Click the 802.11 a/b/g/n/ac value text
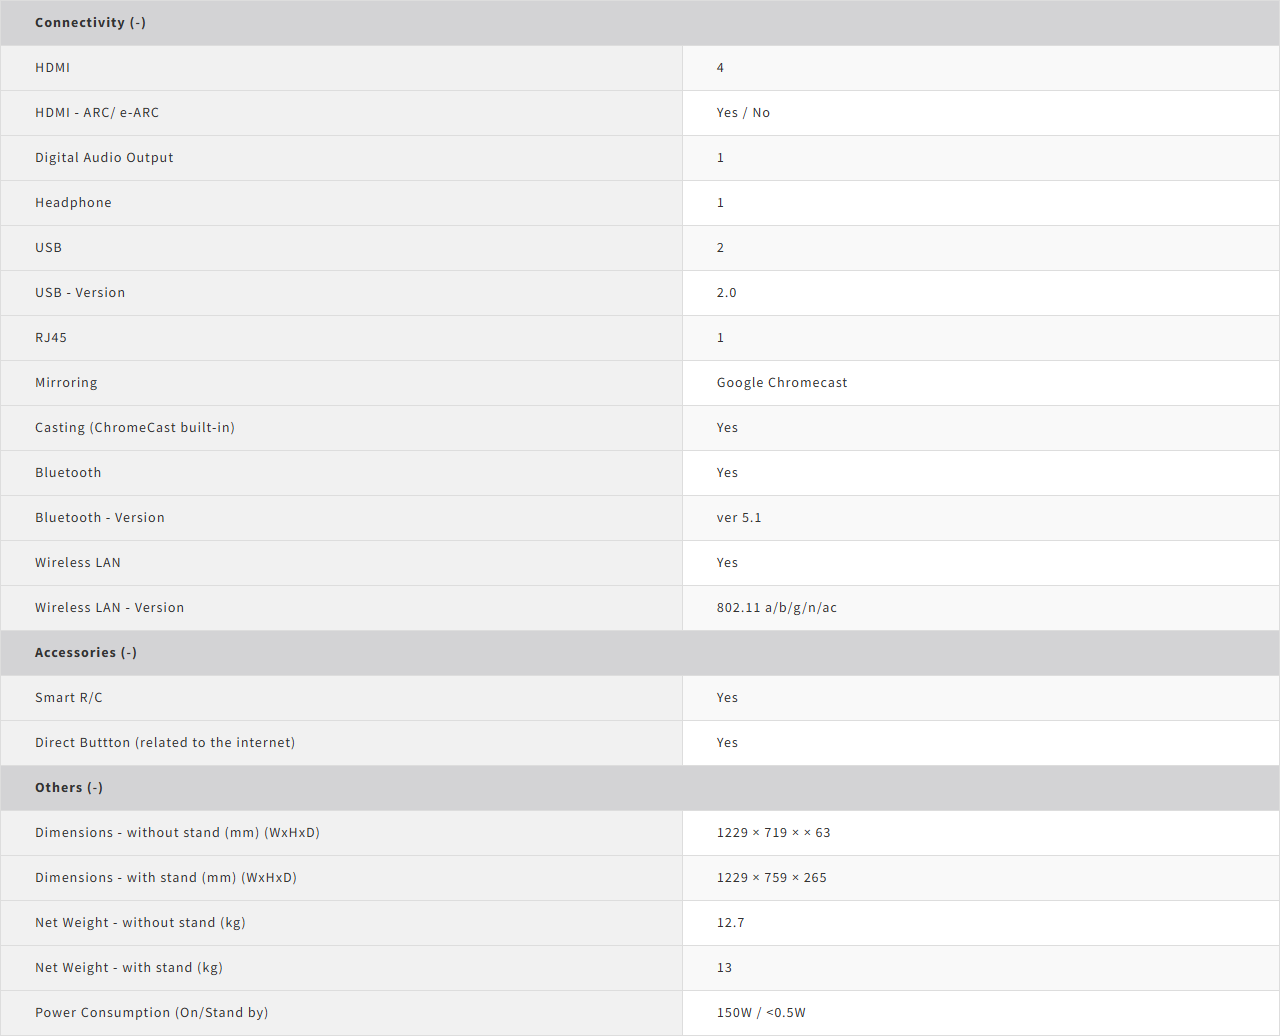The width and height of the screenshot is (1280, 1036). [777, 607]
